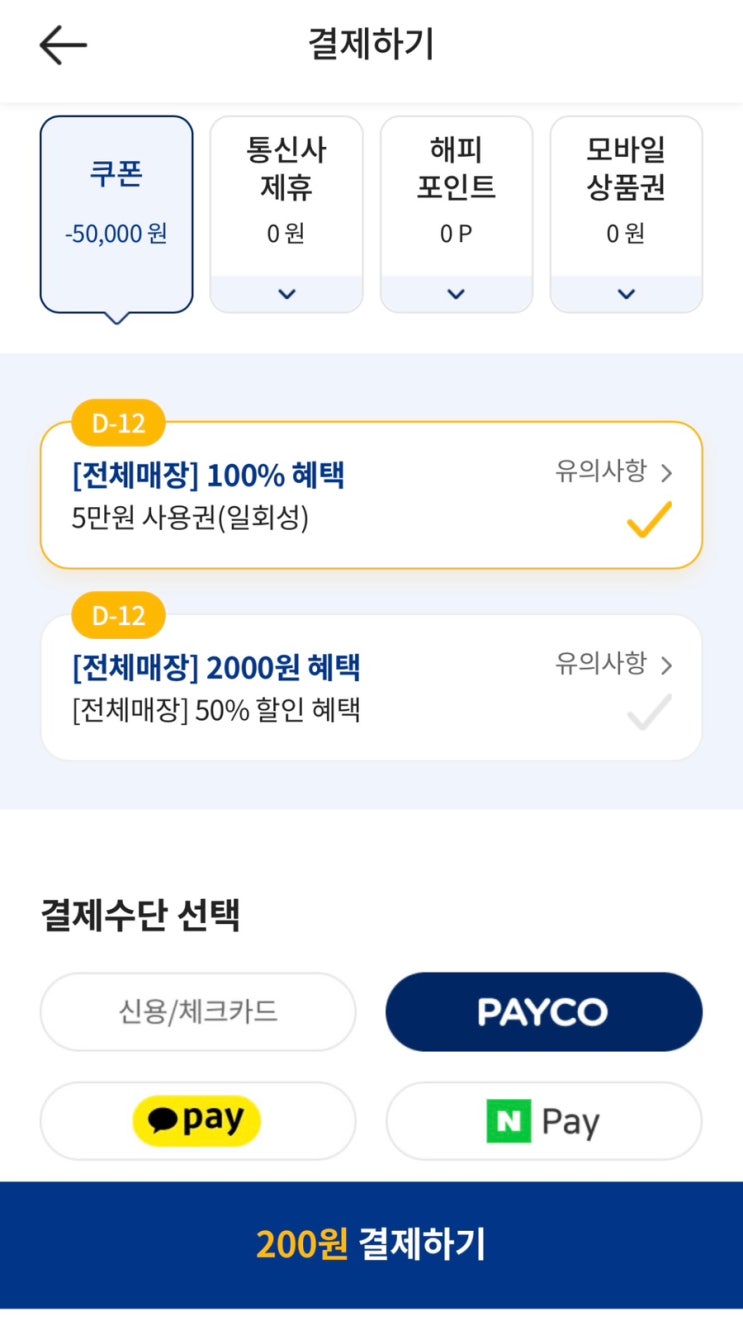Select PAYCO as payment method
The width and height of the screenshot is (743, 1321).
click(543, 1012)
